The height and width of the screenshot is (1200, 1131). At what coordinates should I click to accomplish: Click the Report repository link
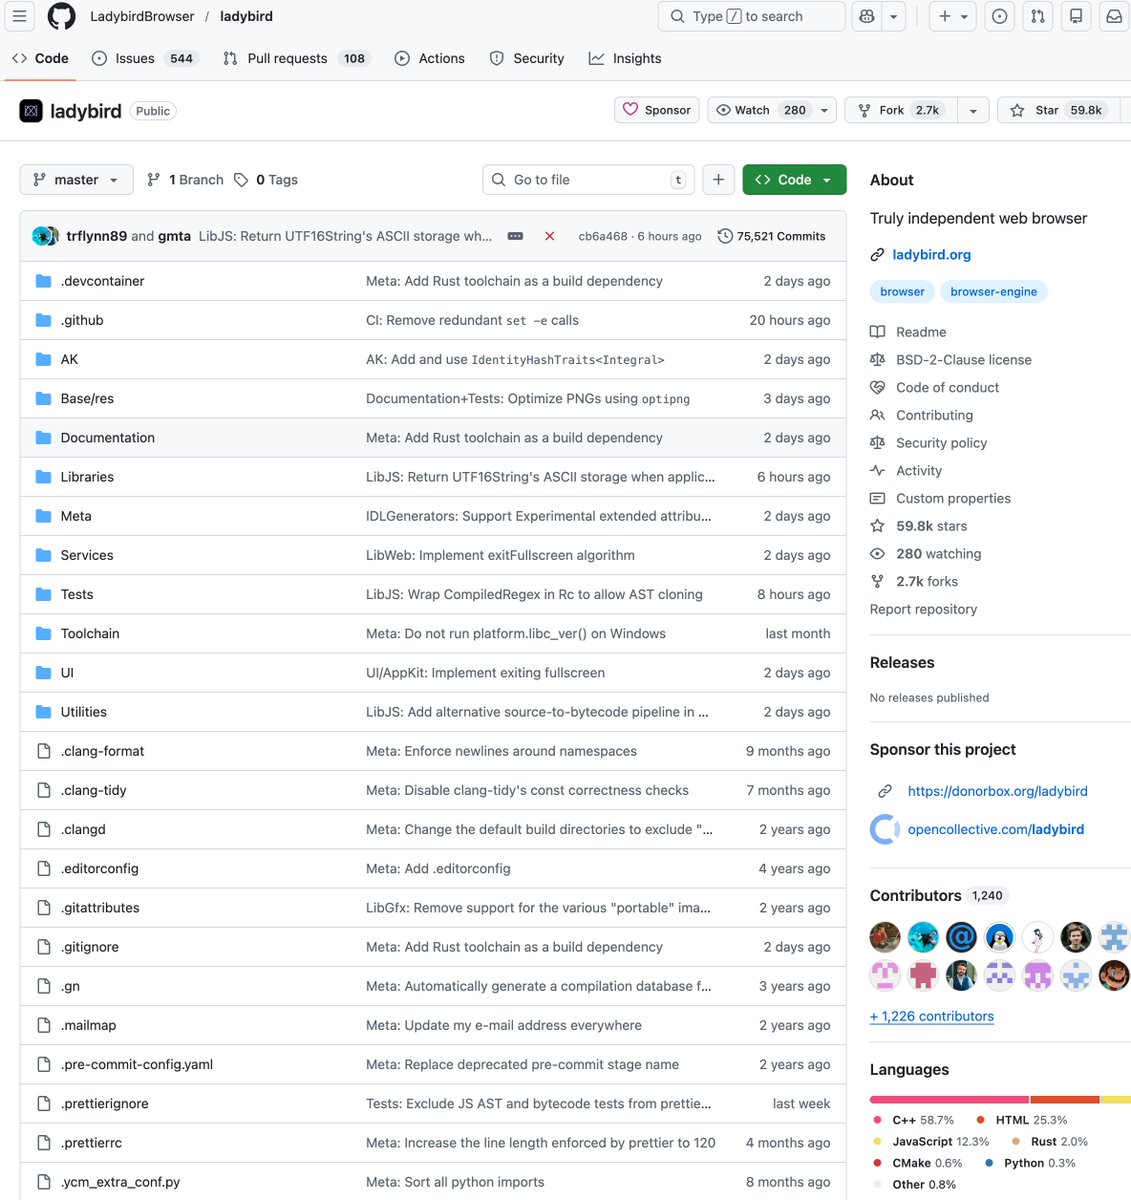[923, 609]
